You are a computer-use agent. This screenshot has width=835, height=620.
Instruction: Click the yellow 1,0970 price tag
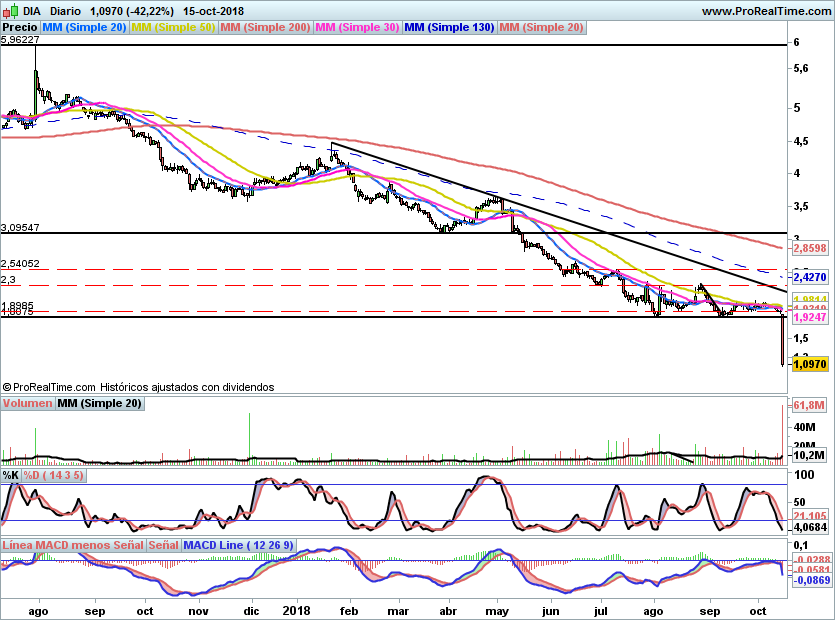[x=810, y=364]
